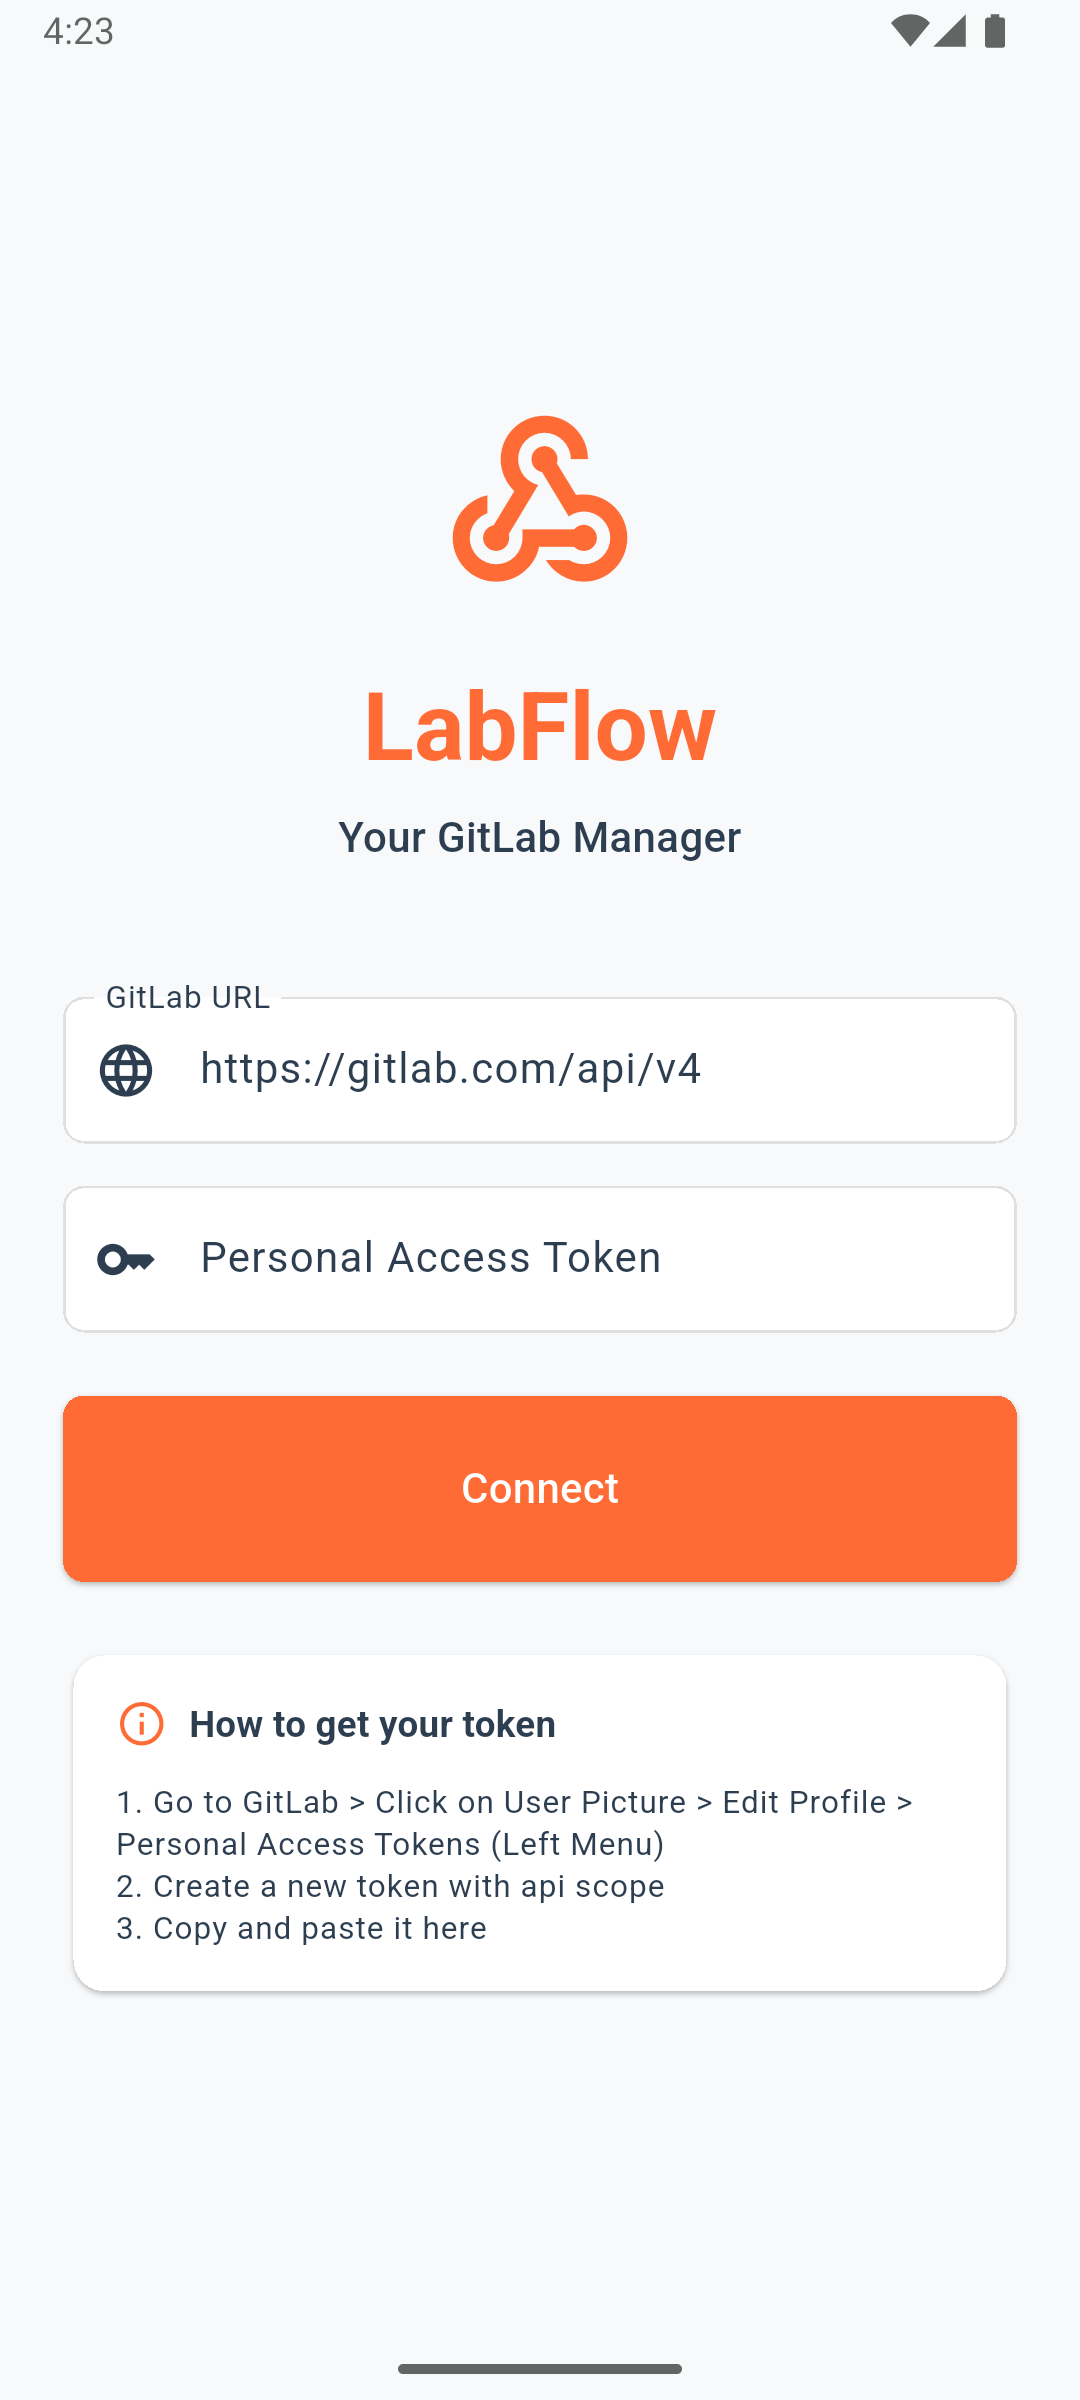Click the Your GitLab Manager subtitle
This screenshot has height=2400, width=1080.
pos(540,837)
